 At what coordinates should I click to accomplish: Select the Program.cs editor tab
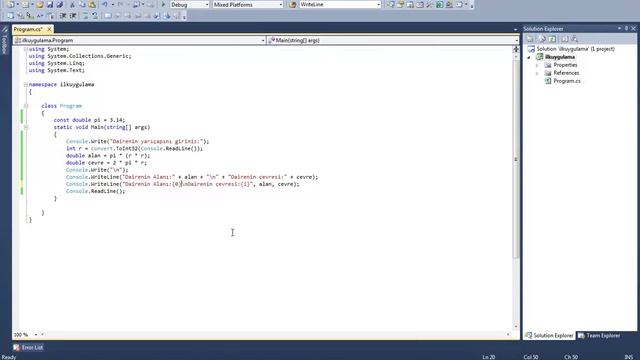coord(28,29)
